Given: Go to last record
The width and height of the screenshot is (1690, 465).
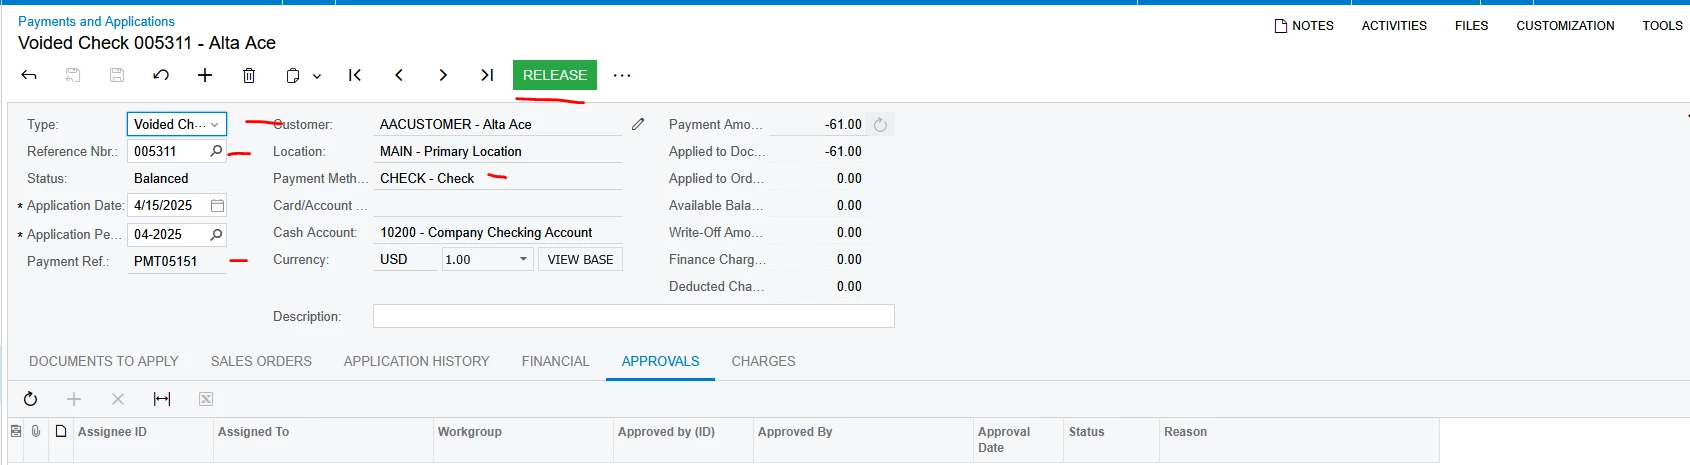Looking at the screenshot, I should point(487,75).
